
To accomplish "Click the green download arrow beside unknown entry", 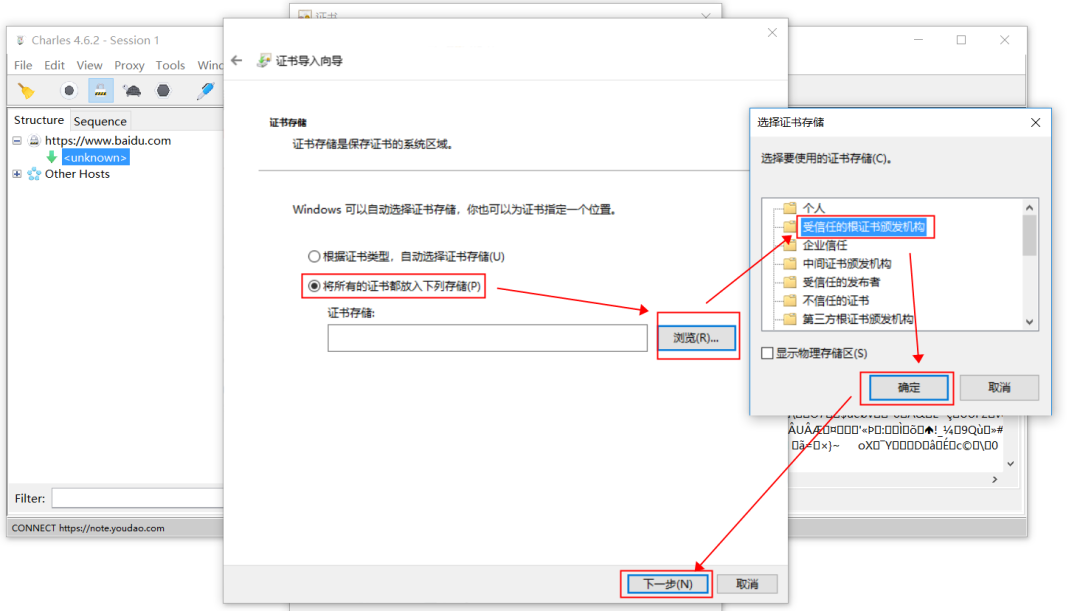I will pyautogui.click(x=52, y=157).
